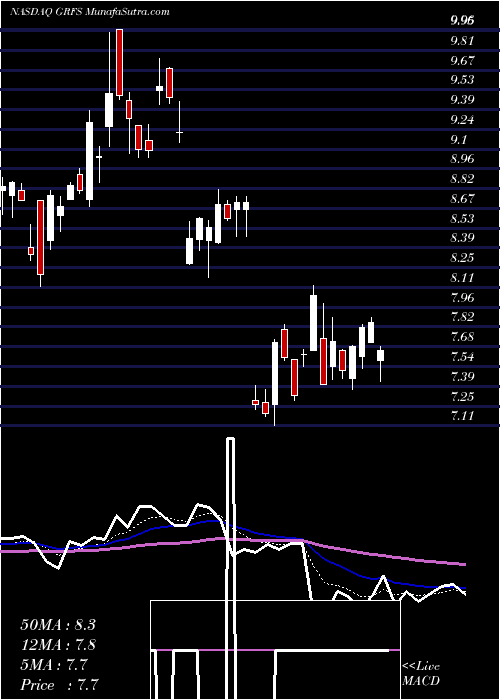Select the 8.67 price label
The height and width of the screenshot is (700, 500).
[462, 199]
